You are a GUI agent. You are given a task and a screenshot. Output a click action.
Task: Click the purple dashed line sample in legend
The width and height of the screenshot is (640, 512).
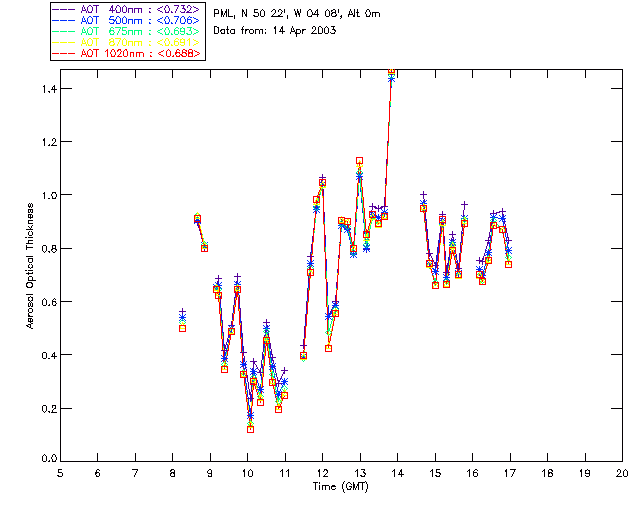[x=64, y=9]
